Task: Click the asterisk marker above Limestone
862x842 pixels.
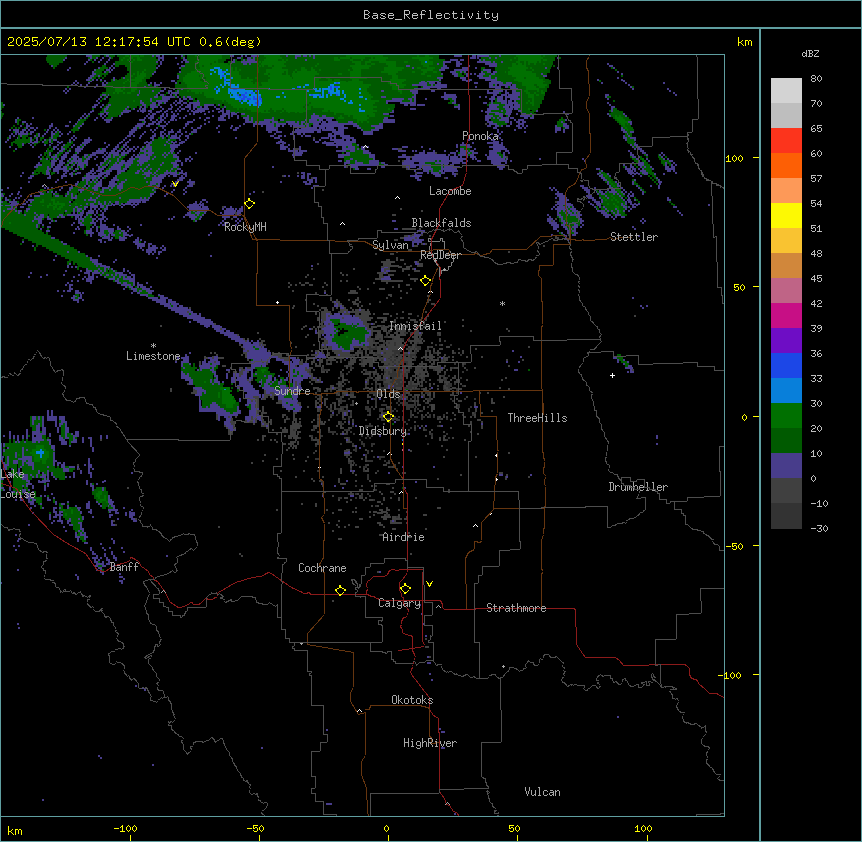Action: pos(153,346)
